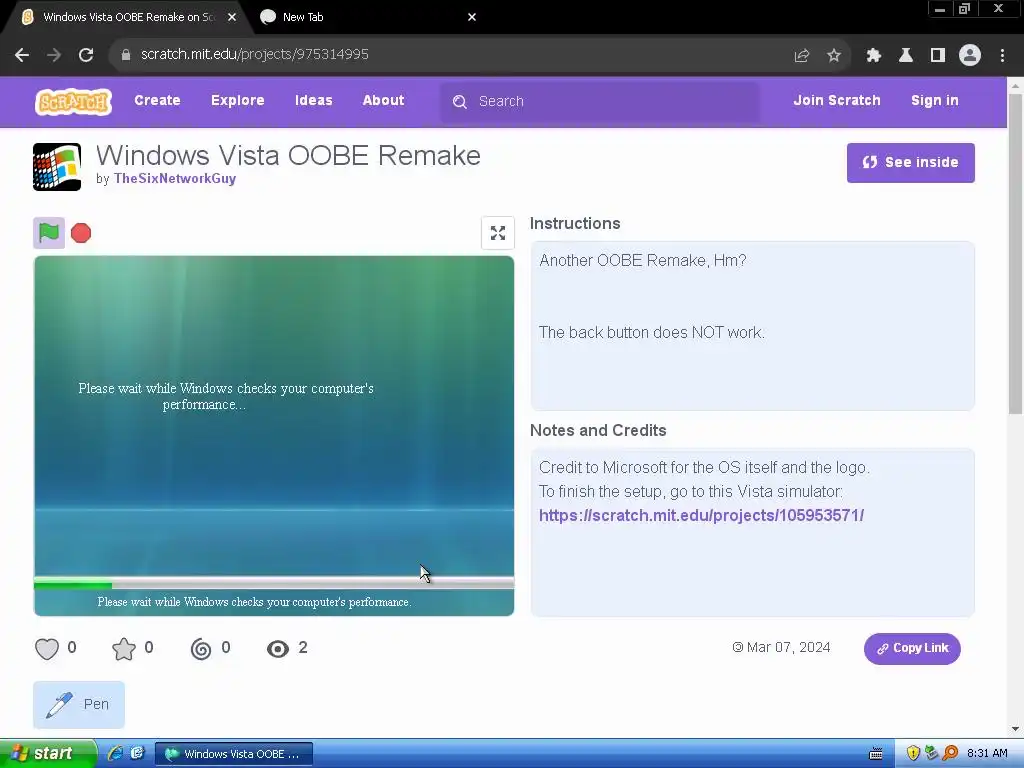Click the green progress bar in the player
Screen dimensions: 1024x768
coord(72,585)
